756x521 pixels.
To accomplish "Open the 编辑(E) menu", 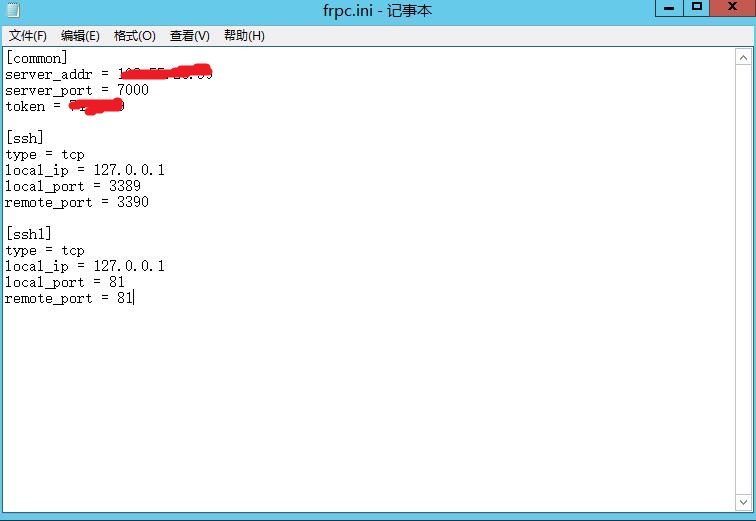I will pos(80,35).
